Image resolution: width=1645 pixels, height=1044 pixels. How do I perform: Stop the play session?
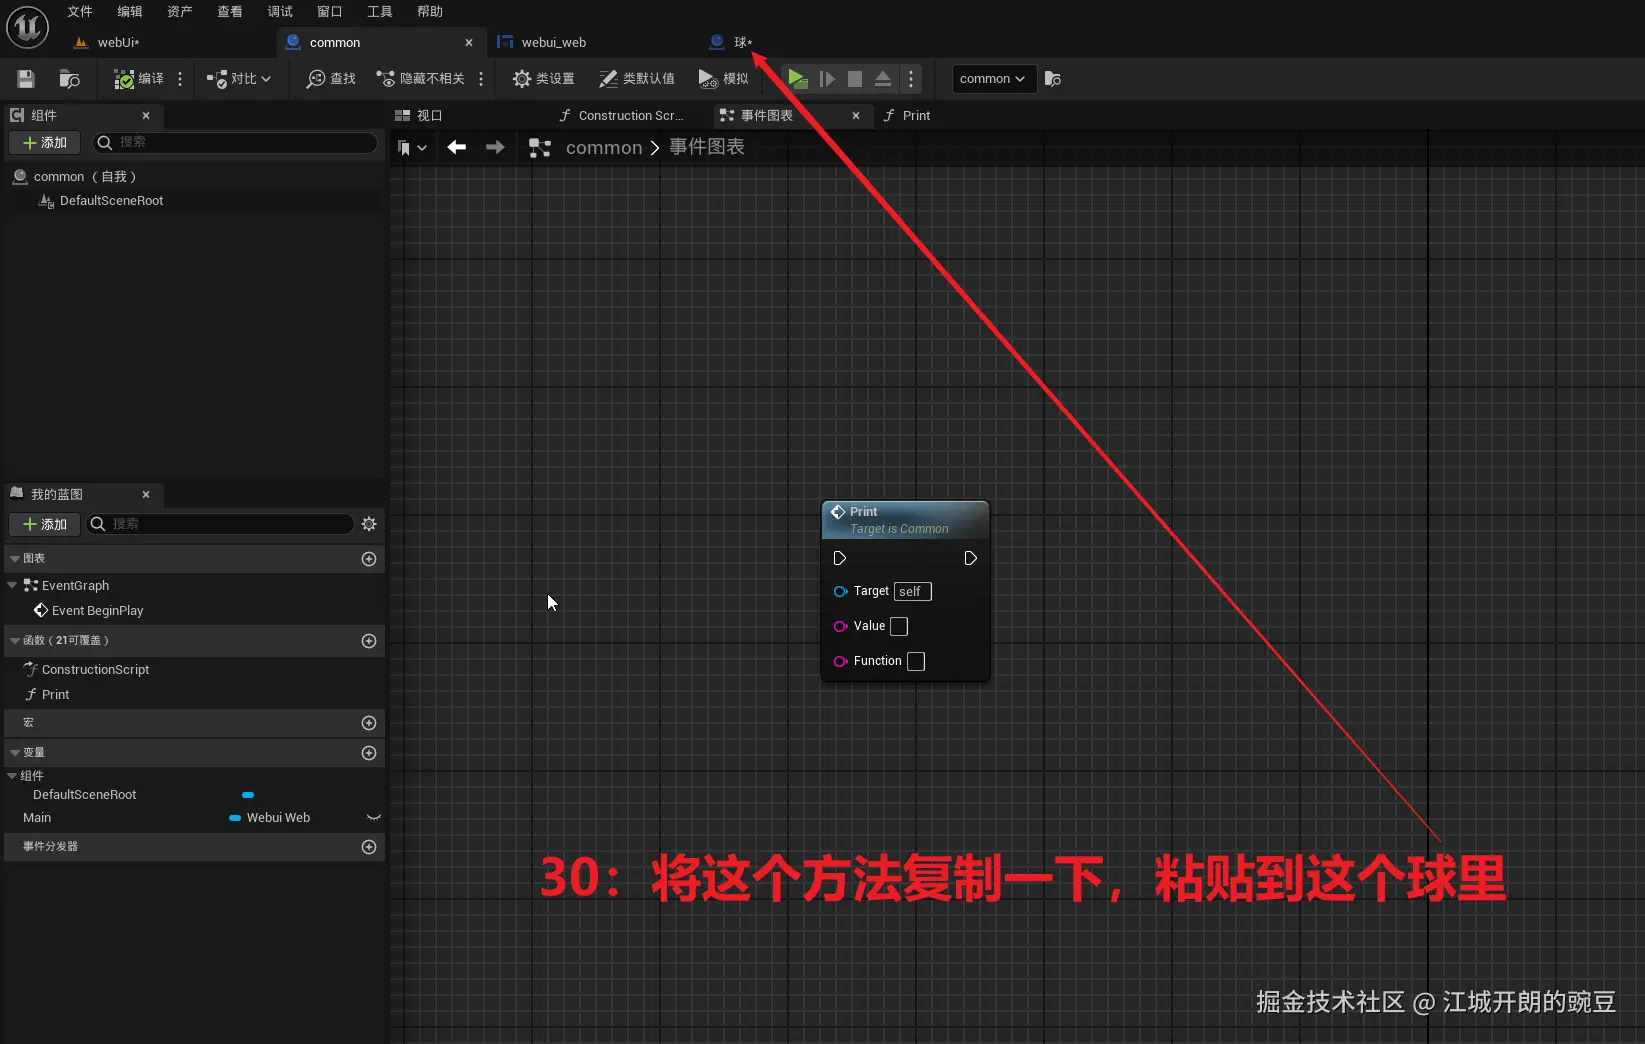point(855,79)
